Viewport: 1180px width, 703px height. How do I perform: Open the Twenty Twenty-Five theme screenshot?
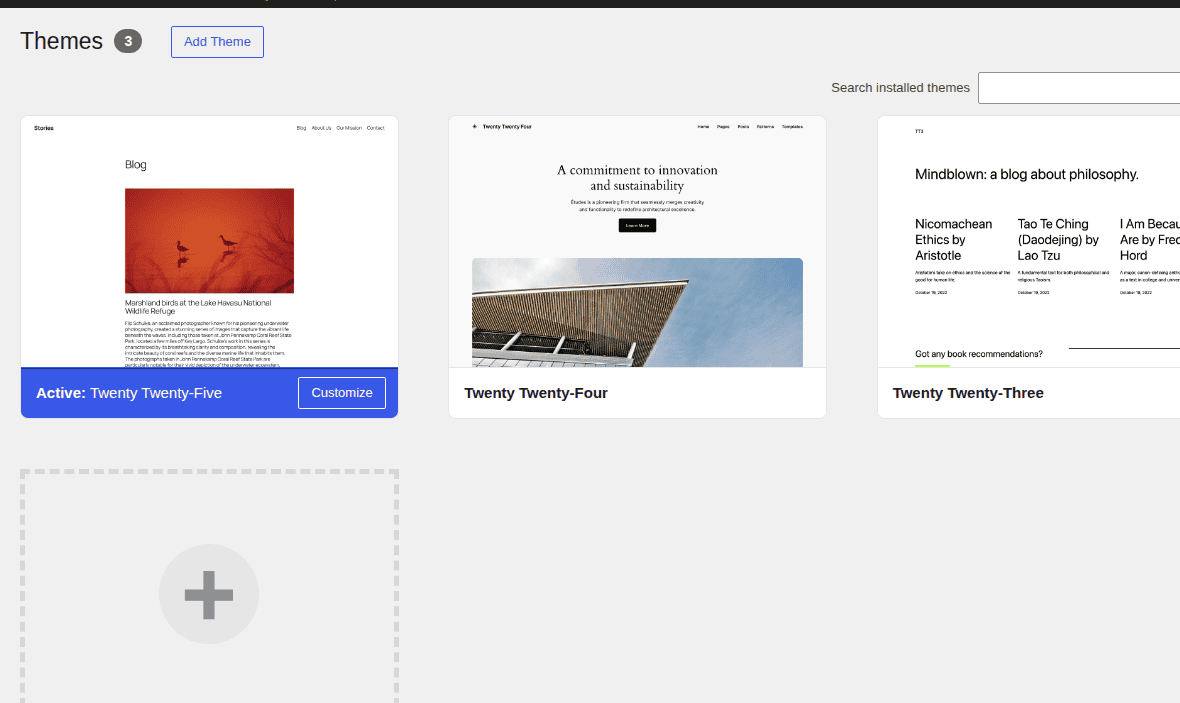209,242
